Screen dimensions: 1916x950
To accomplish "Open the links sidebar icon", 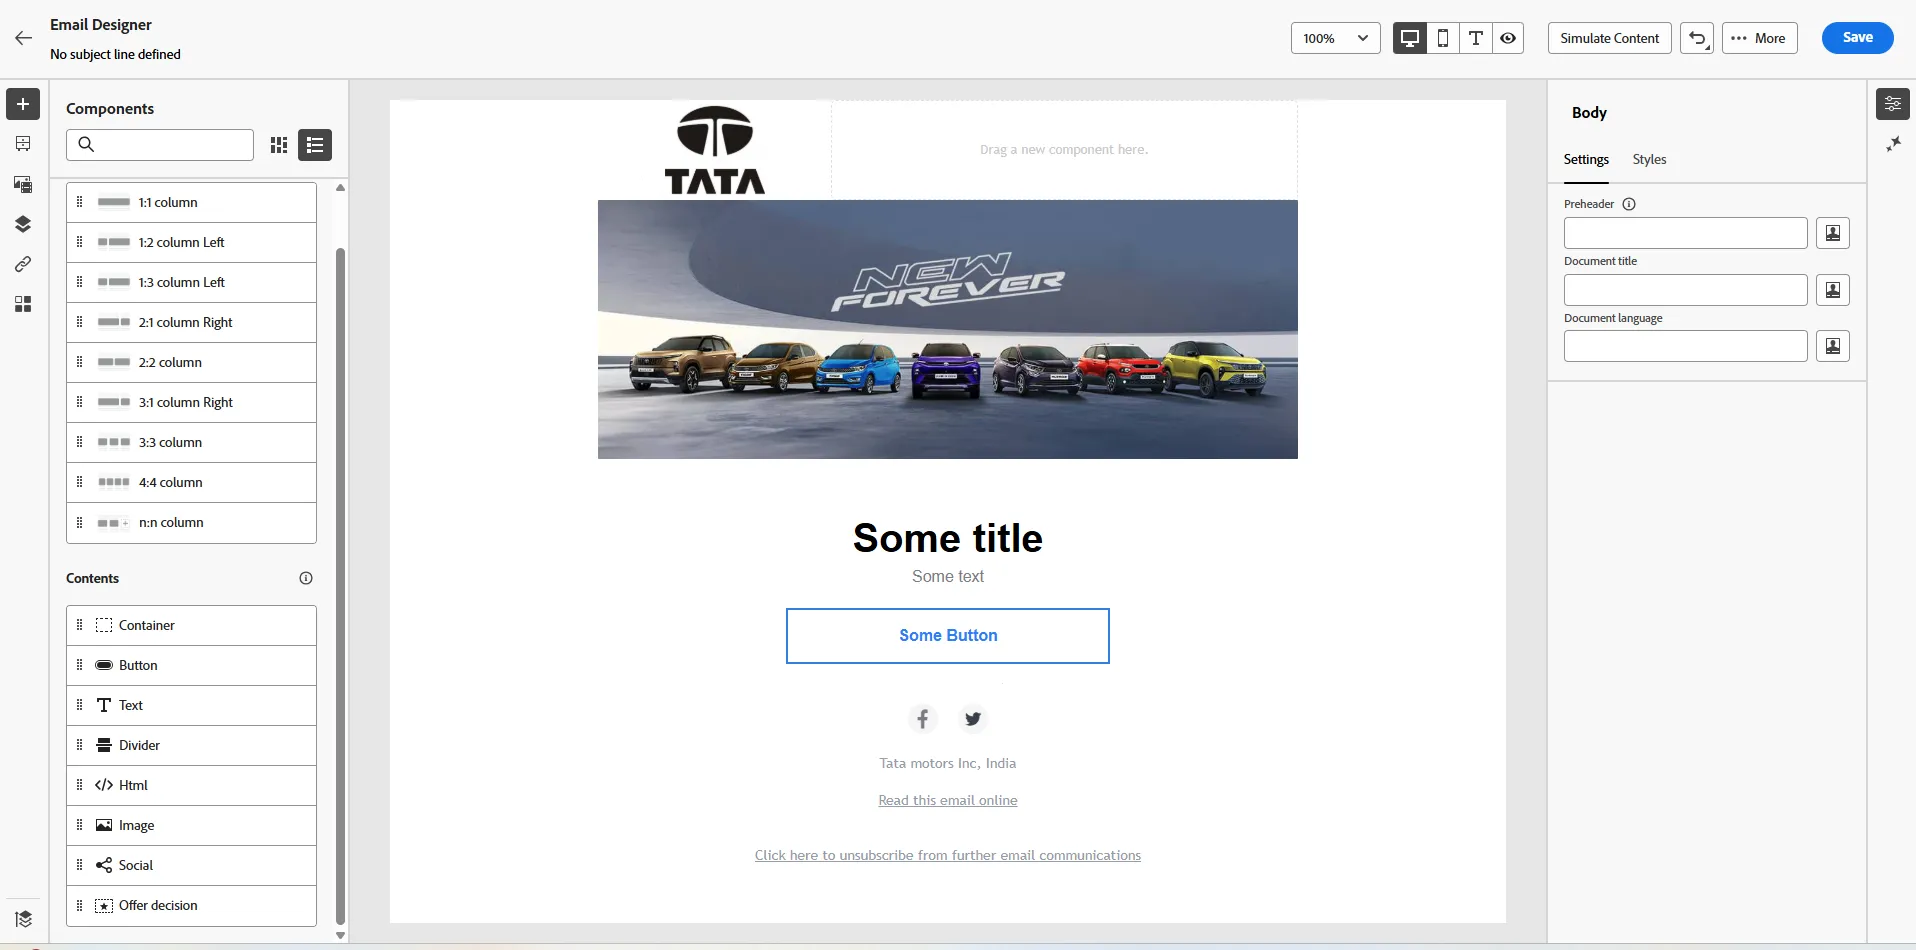I will [x=23, y=264].
